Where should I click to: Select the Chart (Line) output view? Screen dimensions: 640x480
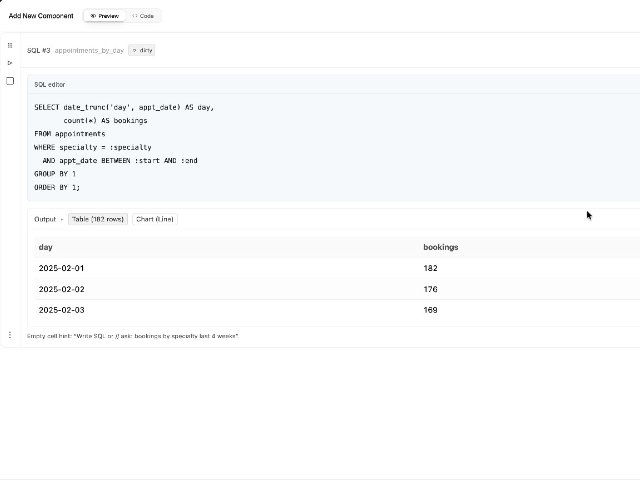[155, 219]
